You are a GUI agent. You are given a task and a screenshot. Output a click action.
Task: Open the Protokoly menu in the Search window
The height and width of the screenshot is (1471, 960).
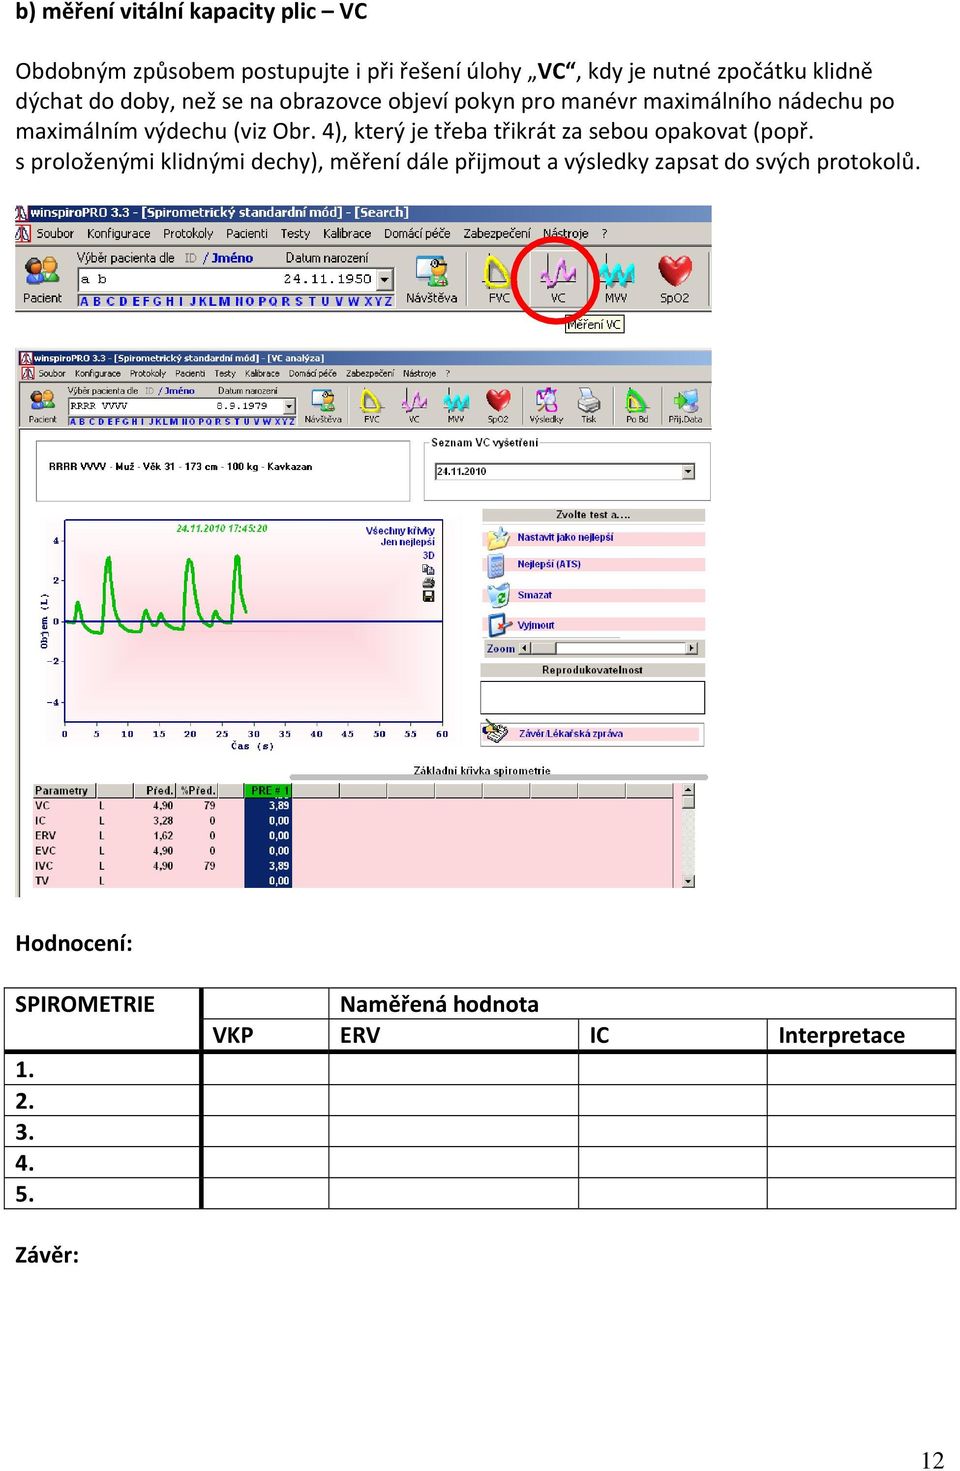pyautogui.click(x=188, y=234)
